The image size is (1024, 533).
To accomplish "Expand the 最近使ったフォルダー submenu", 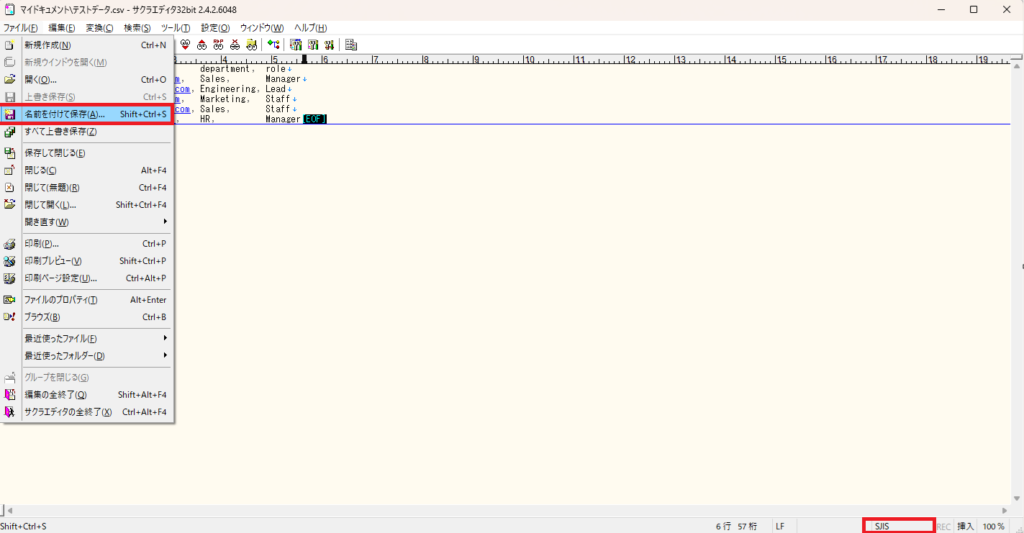I will (165, 356).
